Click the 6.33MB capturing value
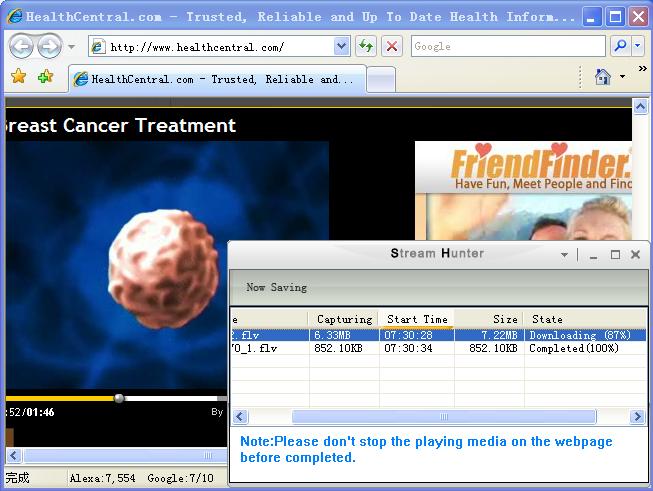 coord(332,335)
